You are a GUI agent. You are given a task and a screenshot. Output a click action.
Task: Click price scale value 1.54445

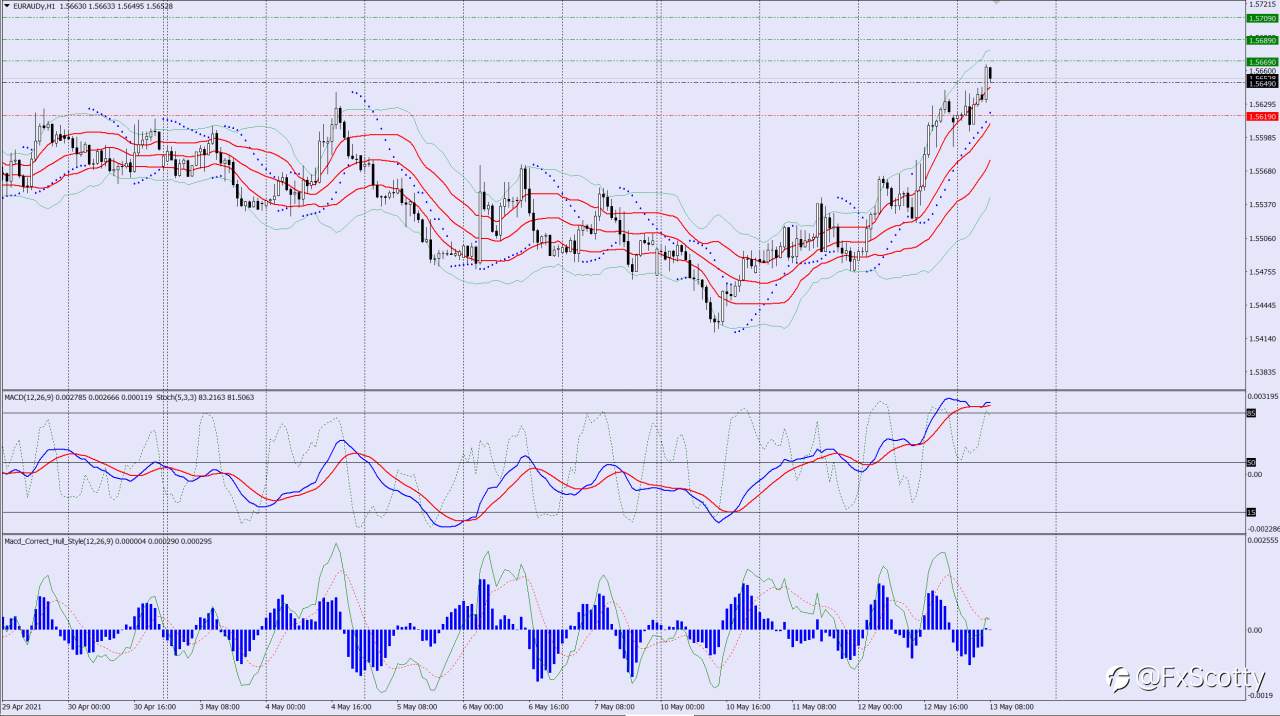(1262, 306)
